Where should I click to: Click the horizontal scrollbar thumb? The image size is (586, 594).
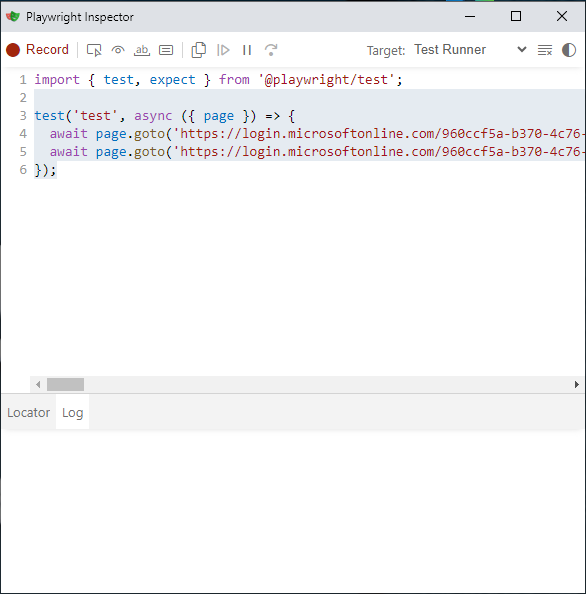coord(65,385)
